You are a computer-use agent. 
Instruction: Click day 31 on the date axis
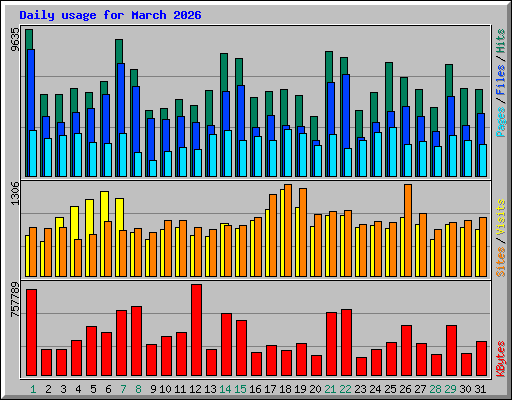coord(480,389)
